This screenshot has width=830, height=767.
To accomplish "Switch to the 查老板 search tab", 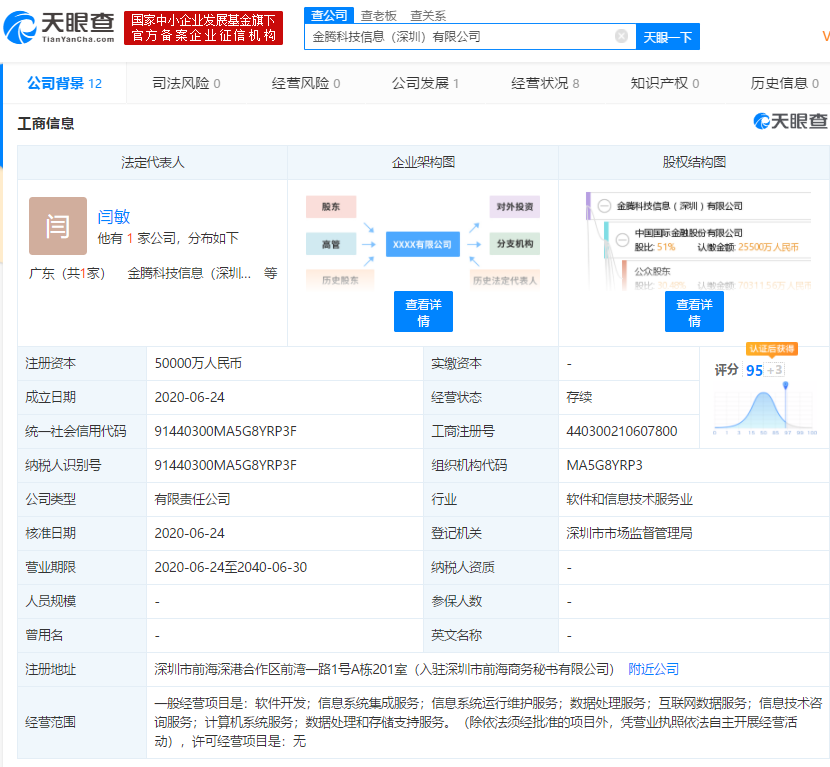I will coord(378,16).
